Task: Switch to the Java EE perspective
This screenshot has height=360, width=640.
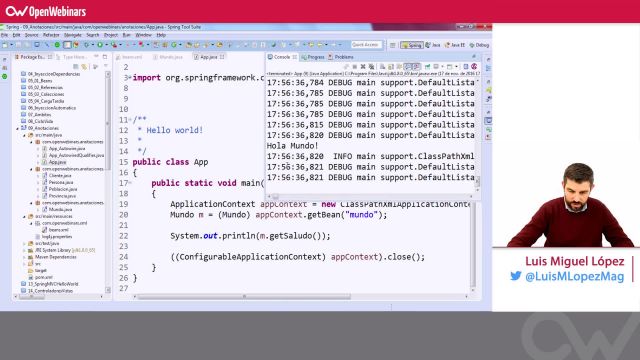Action: click(x=455, y=45)
